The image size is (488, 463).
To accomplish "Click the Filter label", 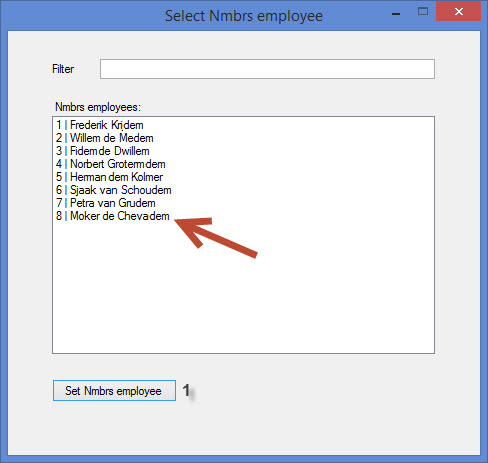I will pos(63,69).
